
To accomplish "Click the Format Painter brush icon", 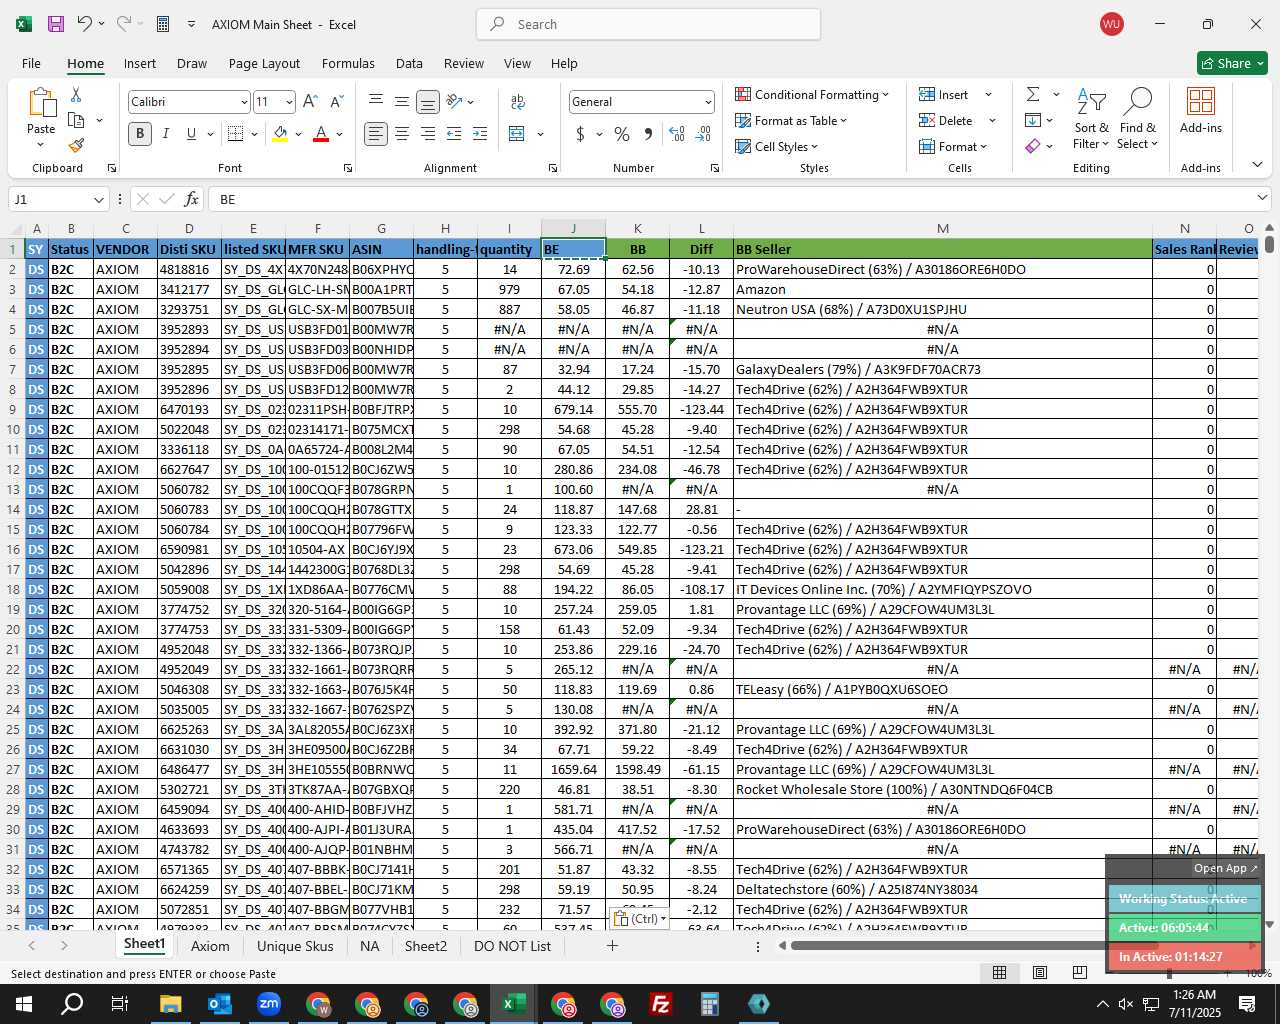I will [x=76, y=145].
